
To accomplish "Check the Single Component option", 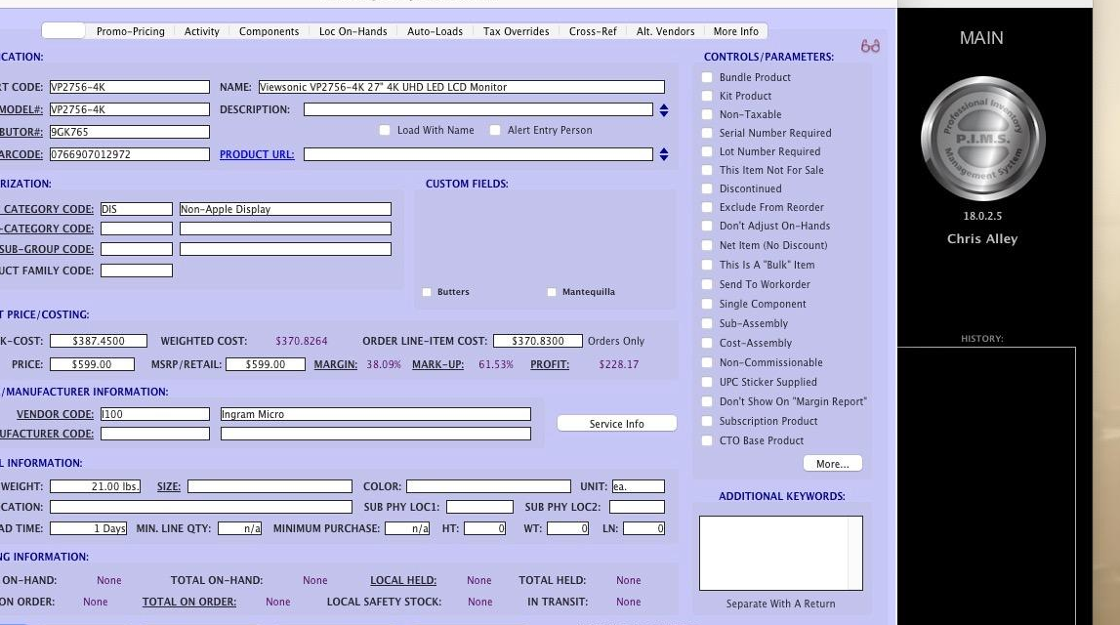I will click(707, 304).
